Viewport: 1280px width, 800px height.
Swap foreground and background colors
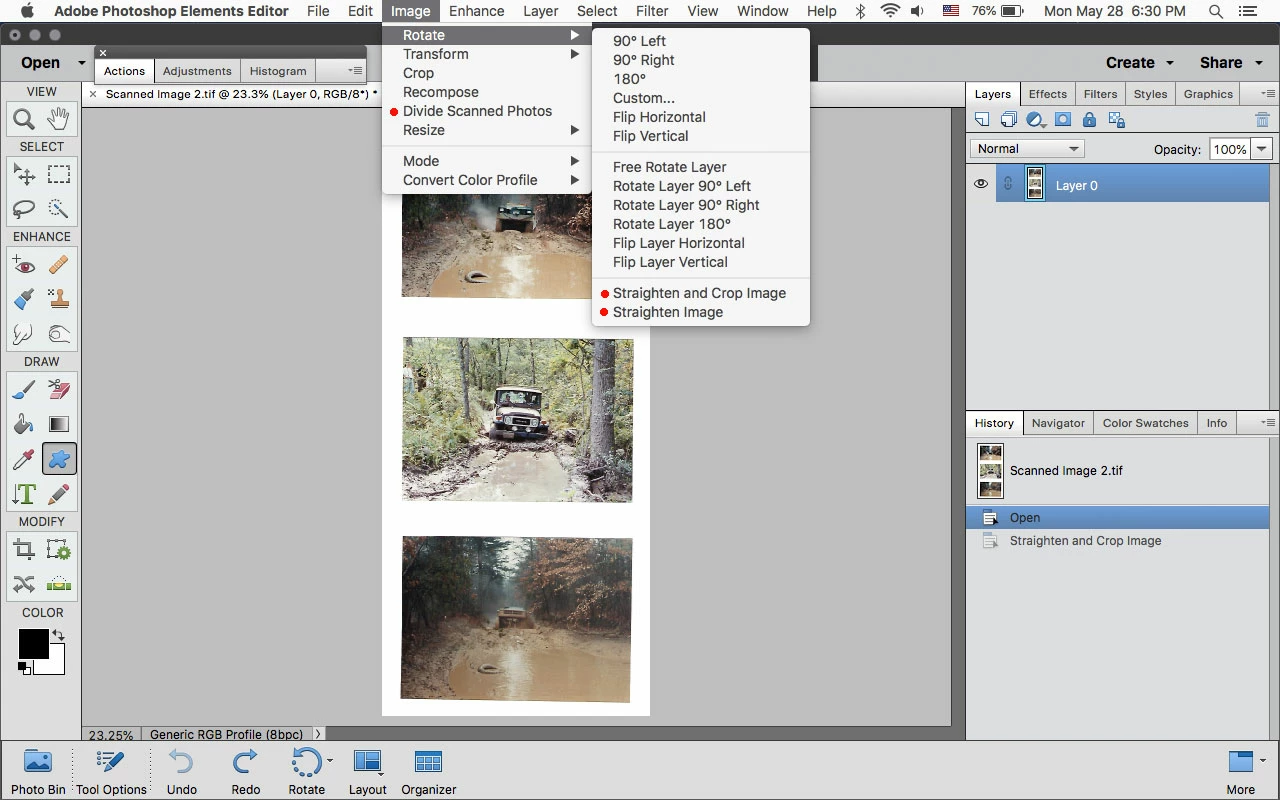[x=59, y=635]
